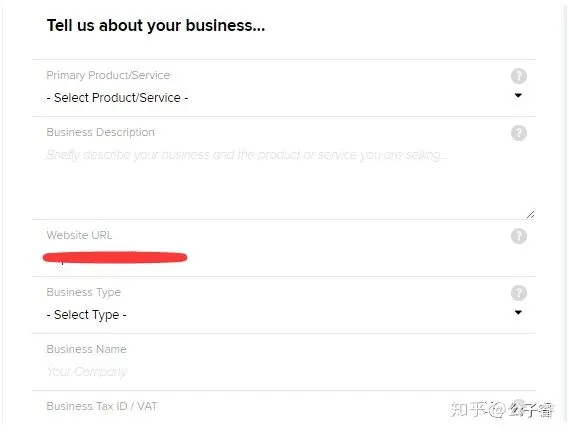Click the Business Tax ID / VAT field

[x=284, y=408]
